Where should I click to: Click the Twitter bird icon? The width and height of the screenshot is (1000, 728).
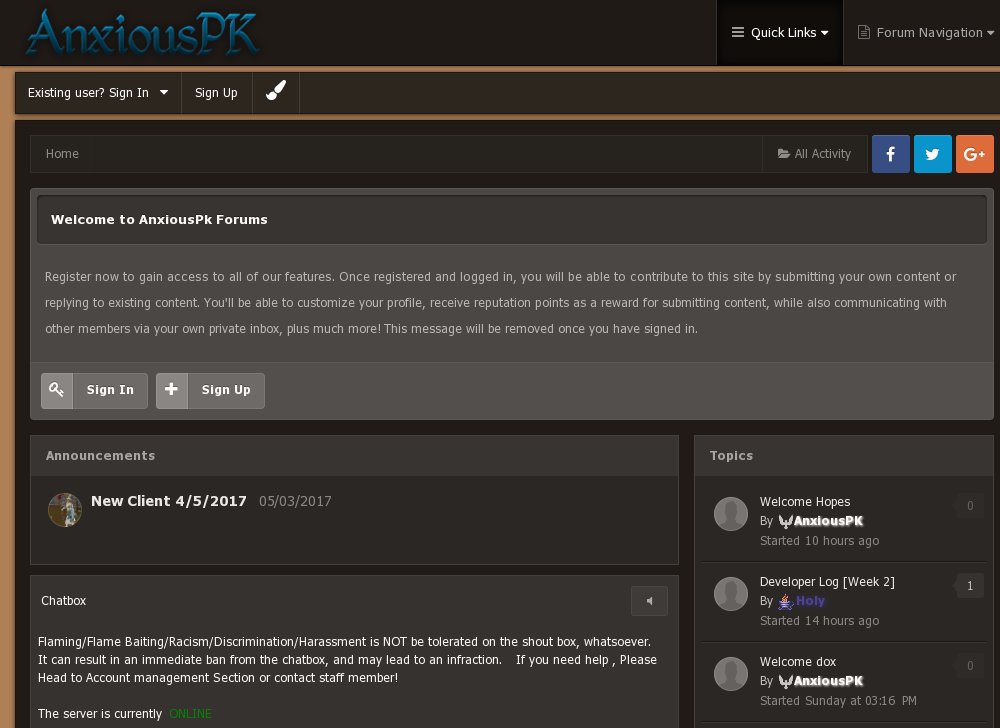click(932, 154)
